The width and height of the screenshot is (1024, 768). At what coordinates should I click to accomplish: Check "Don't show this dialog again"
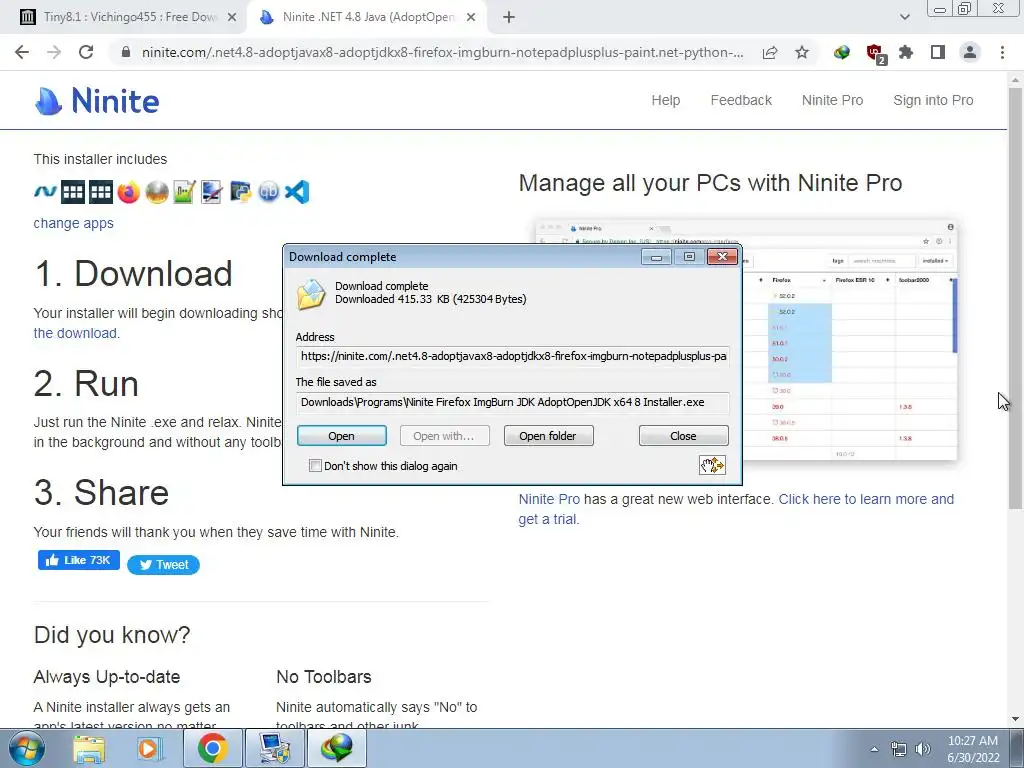click(x=315, y=466)
